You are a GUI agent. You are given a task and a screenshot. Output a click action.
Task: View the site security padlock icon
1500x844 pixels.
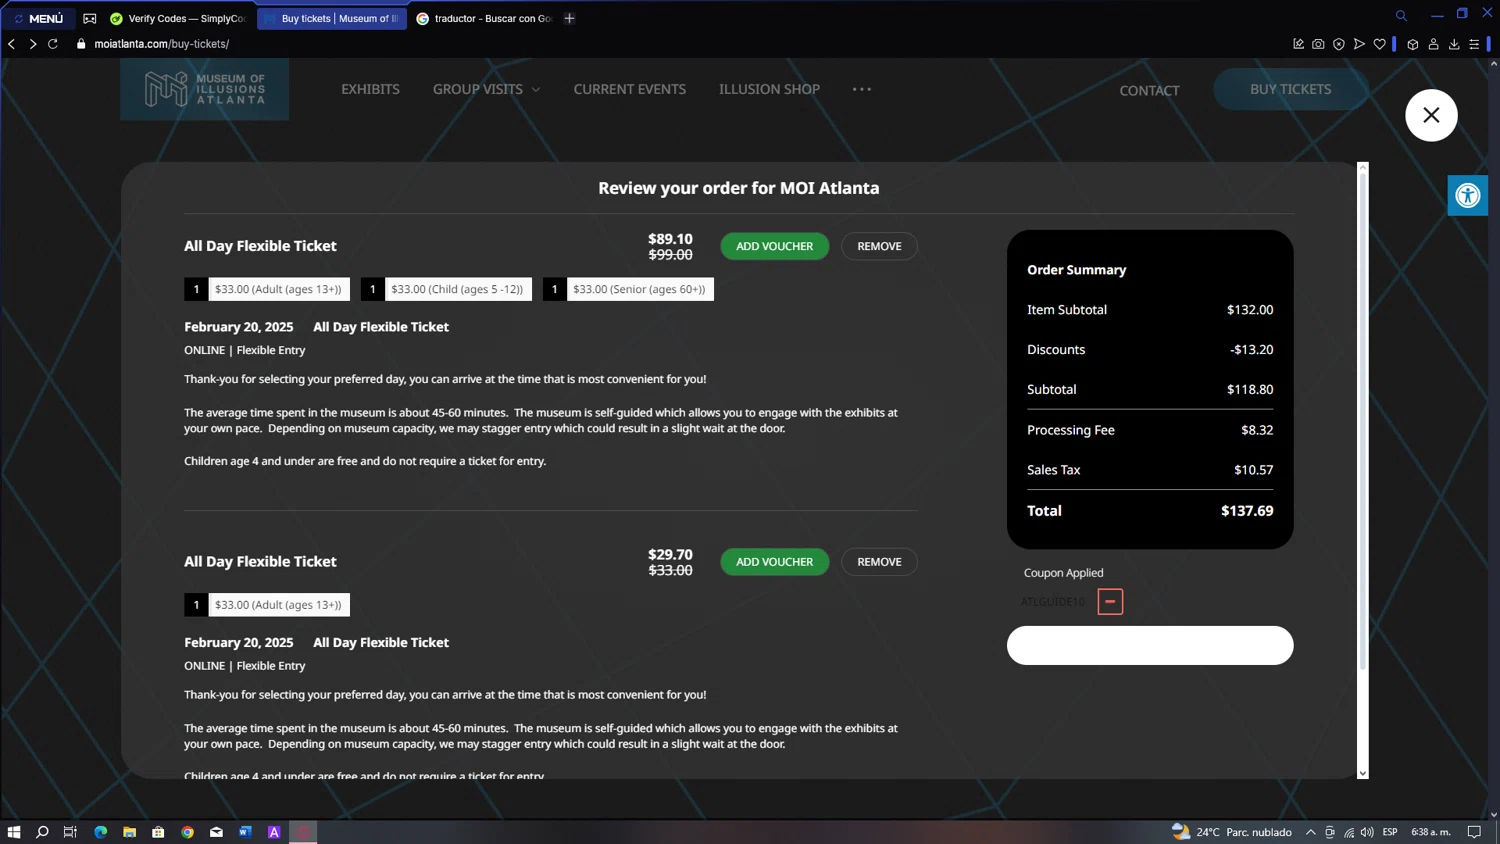81,44
